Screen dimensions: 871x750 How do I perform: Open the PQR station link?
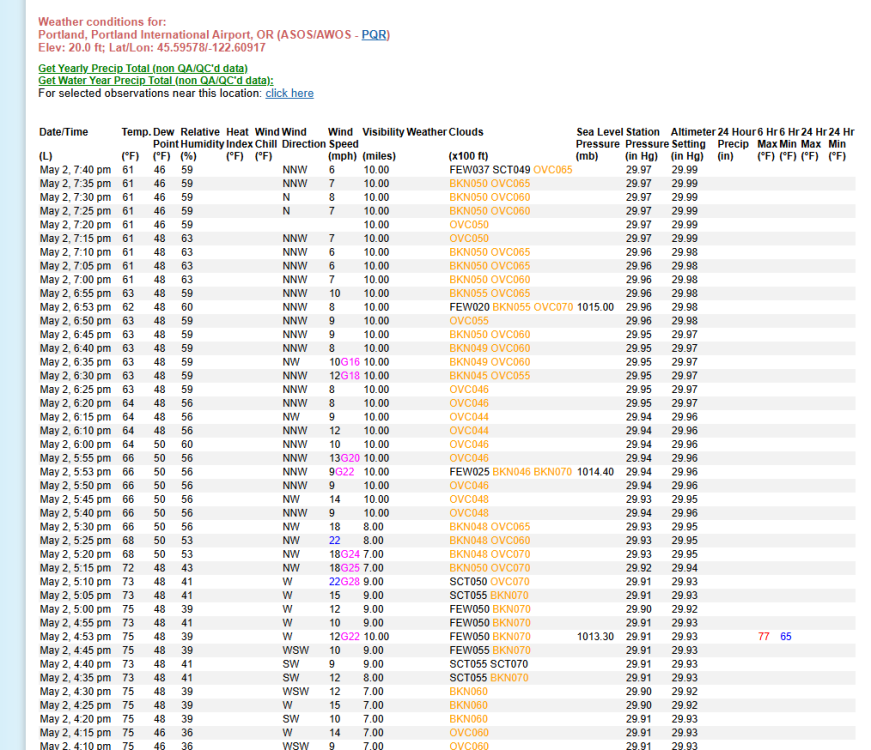tap(373, 34)
